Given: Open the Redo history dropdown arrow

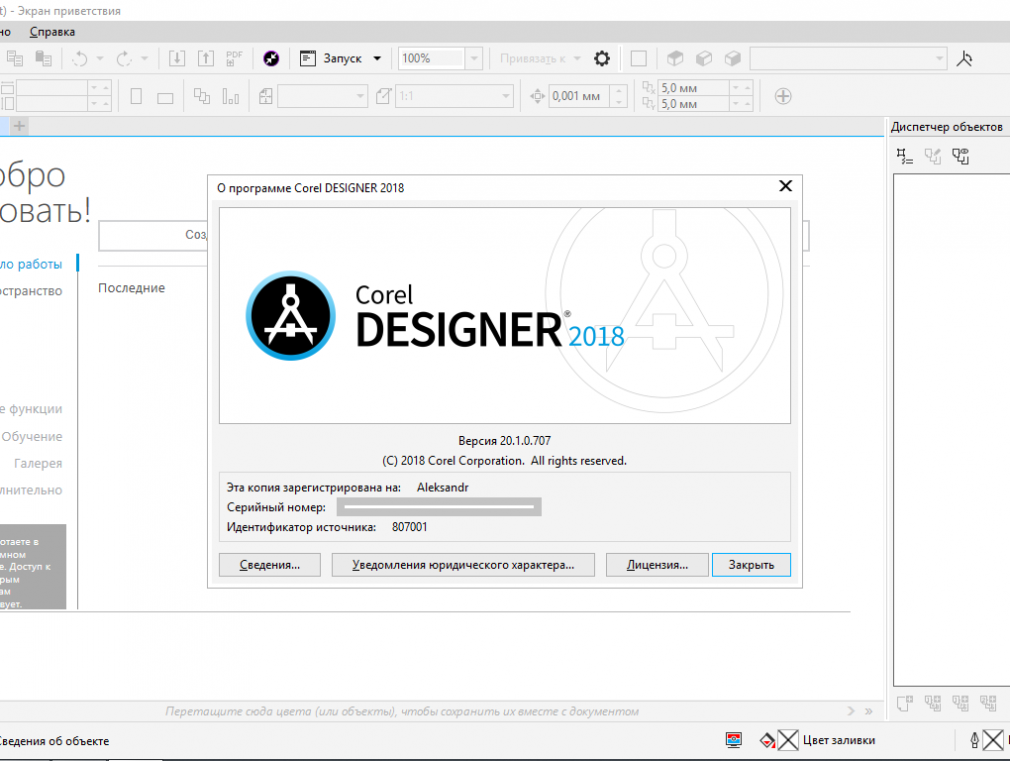Looking at the screenshot, I should click(x=144, y=59).
